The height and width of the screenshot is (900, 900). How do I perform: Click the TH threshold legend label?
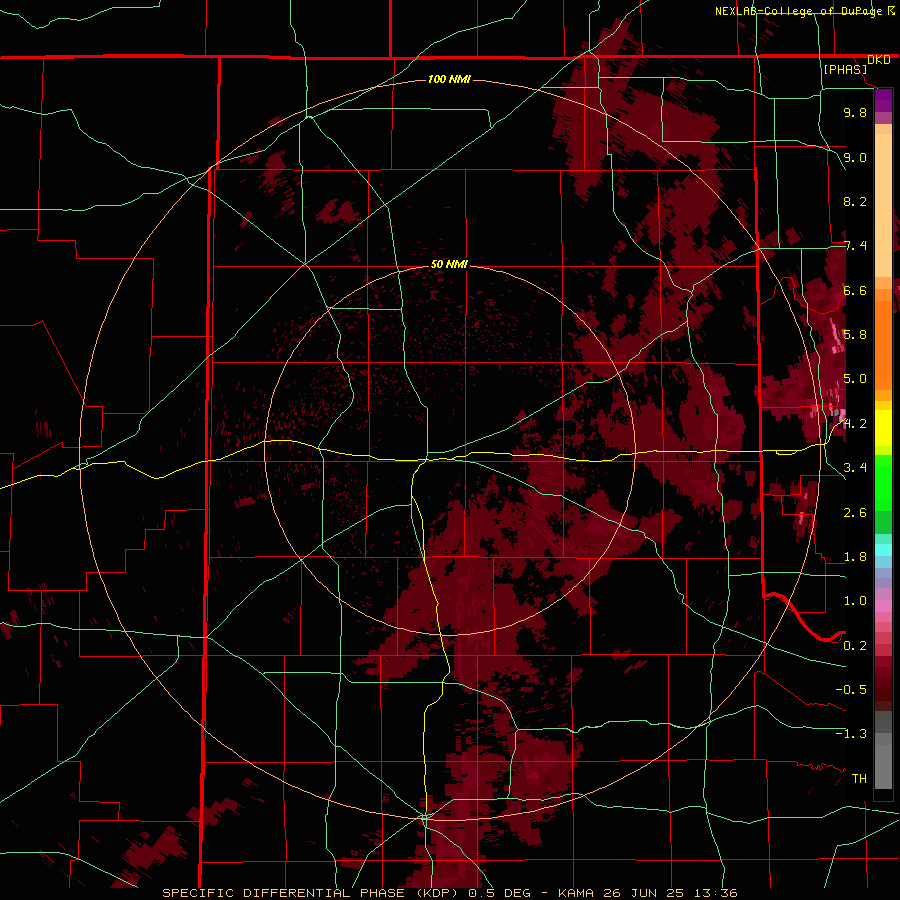tap(859, 779)
